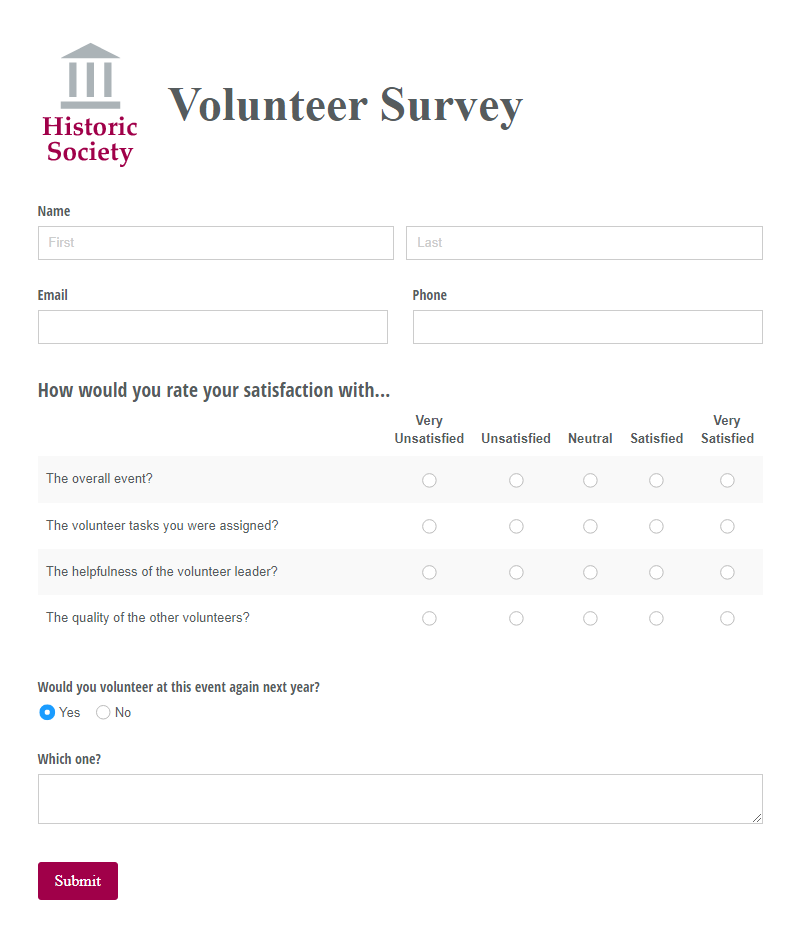Choose Satisfied for quality of other volunteers
This screenshot has height=937, width=800.
656,618
